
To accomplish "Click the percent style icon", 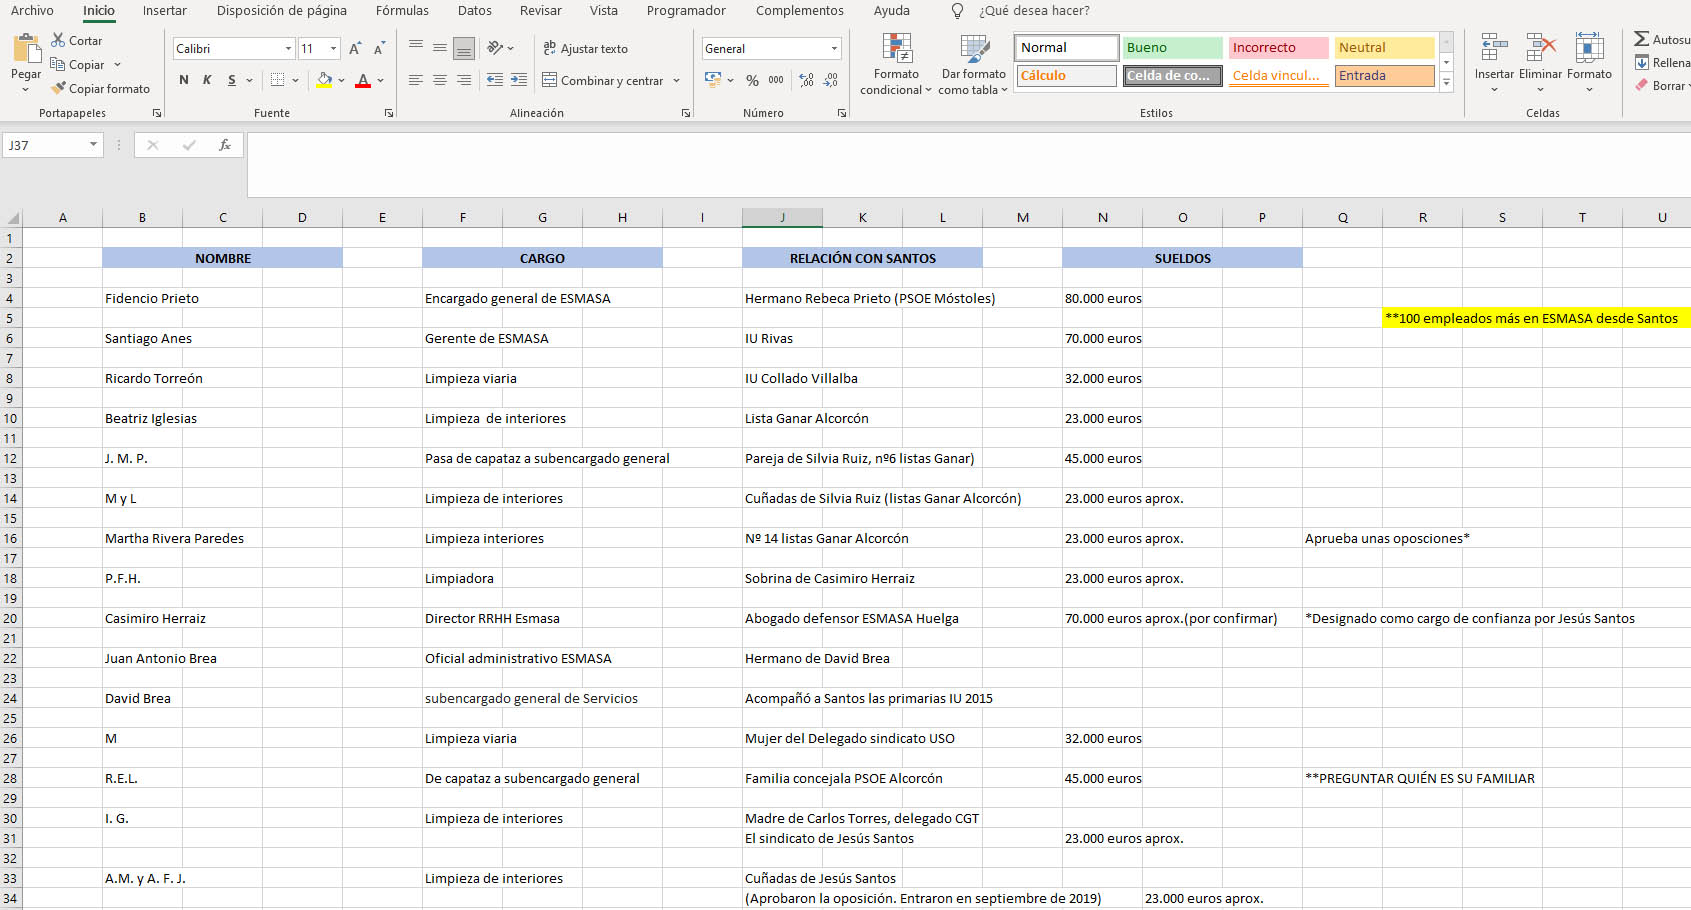I will 752,80.
